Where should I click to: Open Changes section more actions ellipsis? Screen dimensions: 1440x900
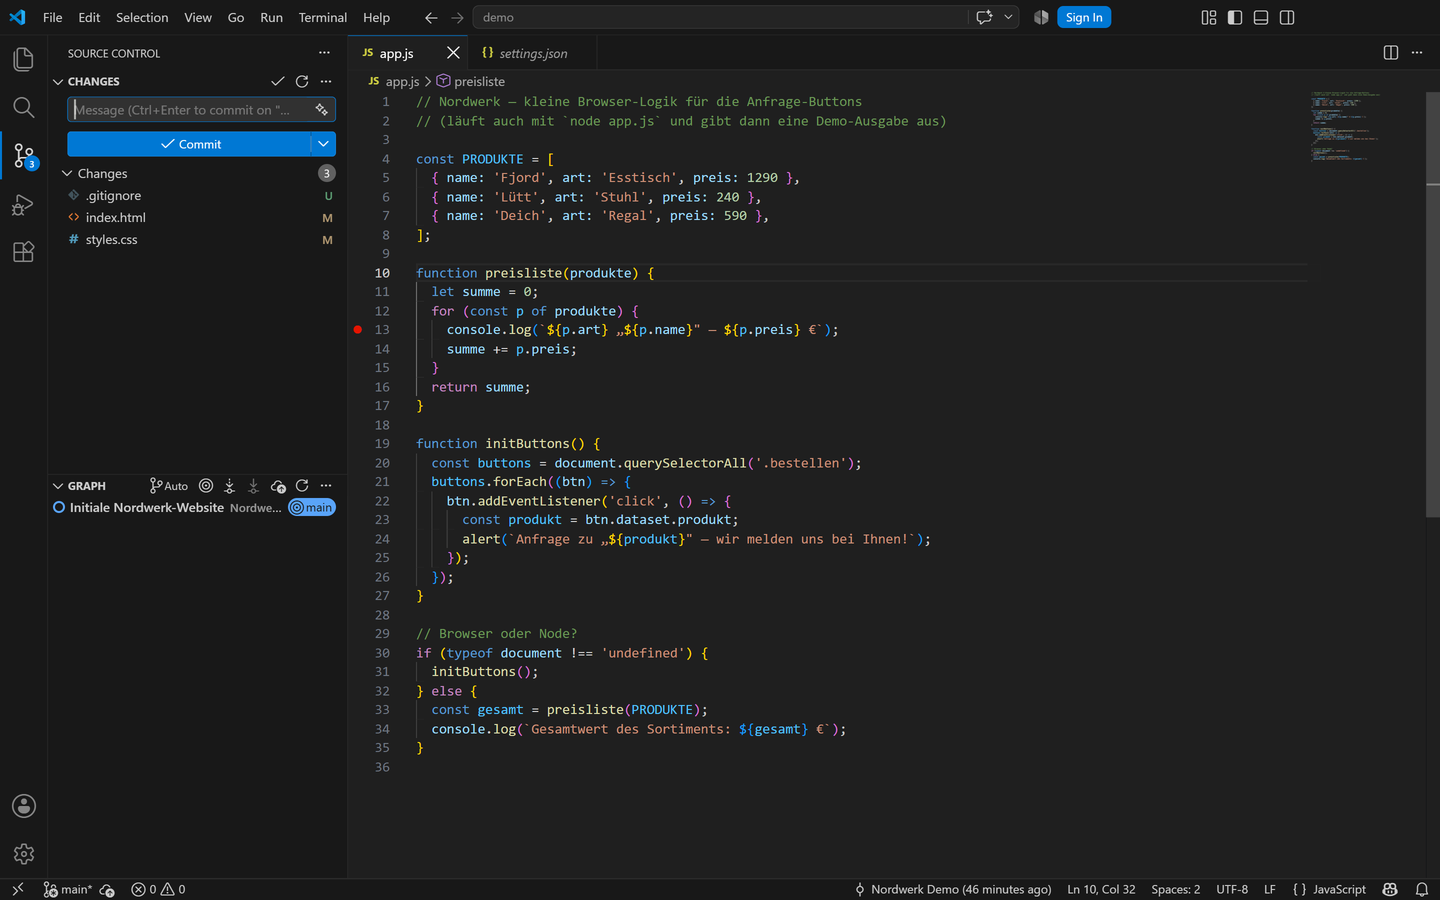326,81
